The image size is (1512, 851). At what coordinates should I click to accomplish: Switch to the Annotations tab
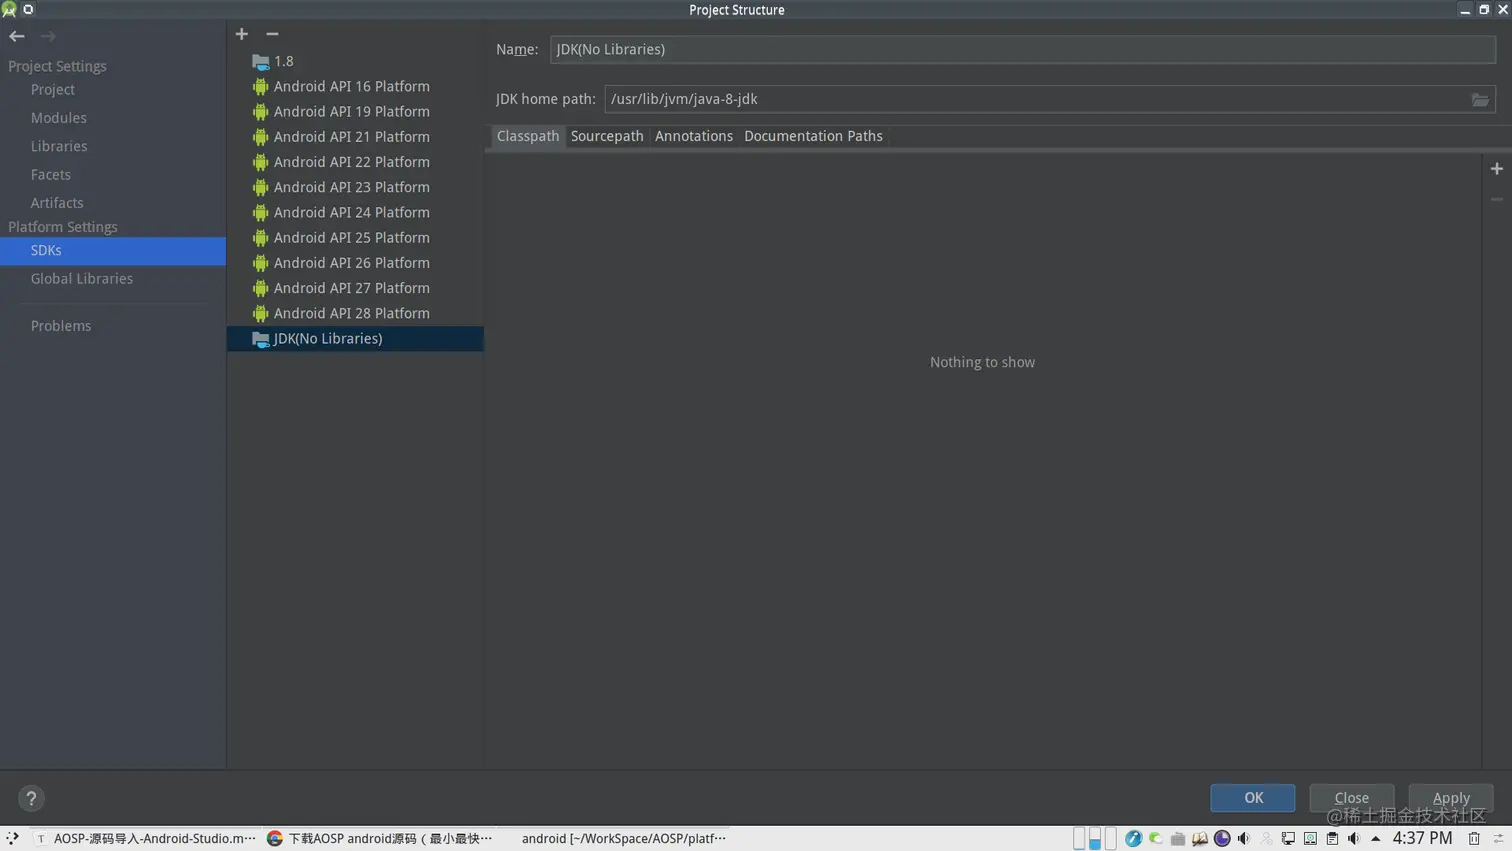tap(694, 136)
